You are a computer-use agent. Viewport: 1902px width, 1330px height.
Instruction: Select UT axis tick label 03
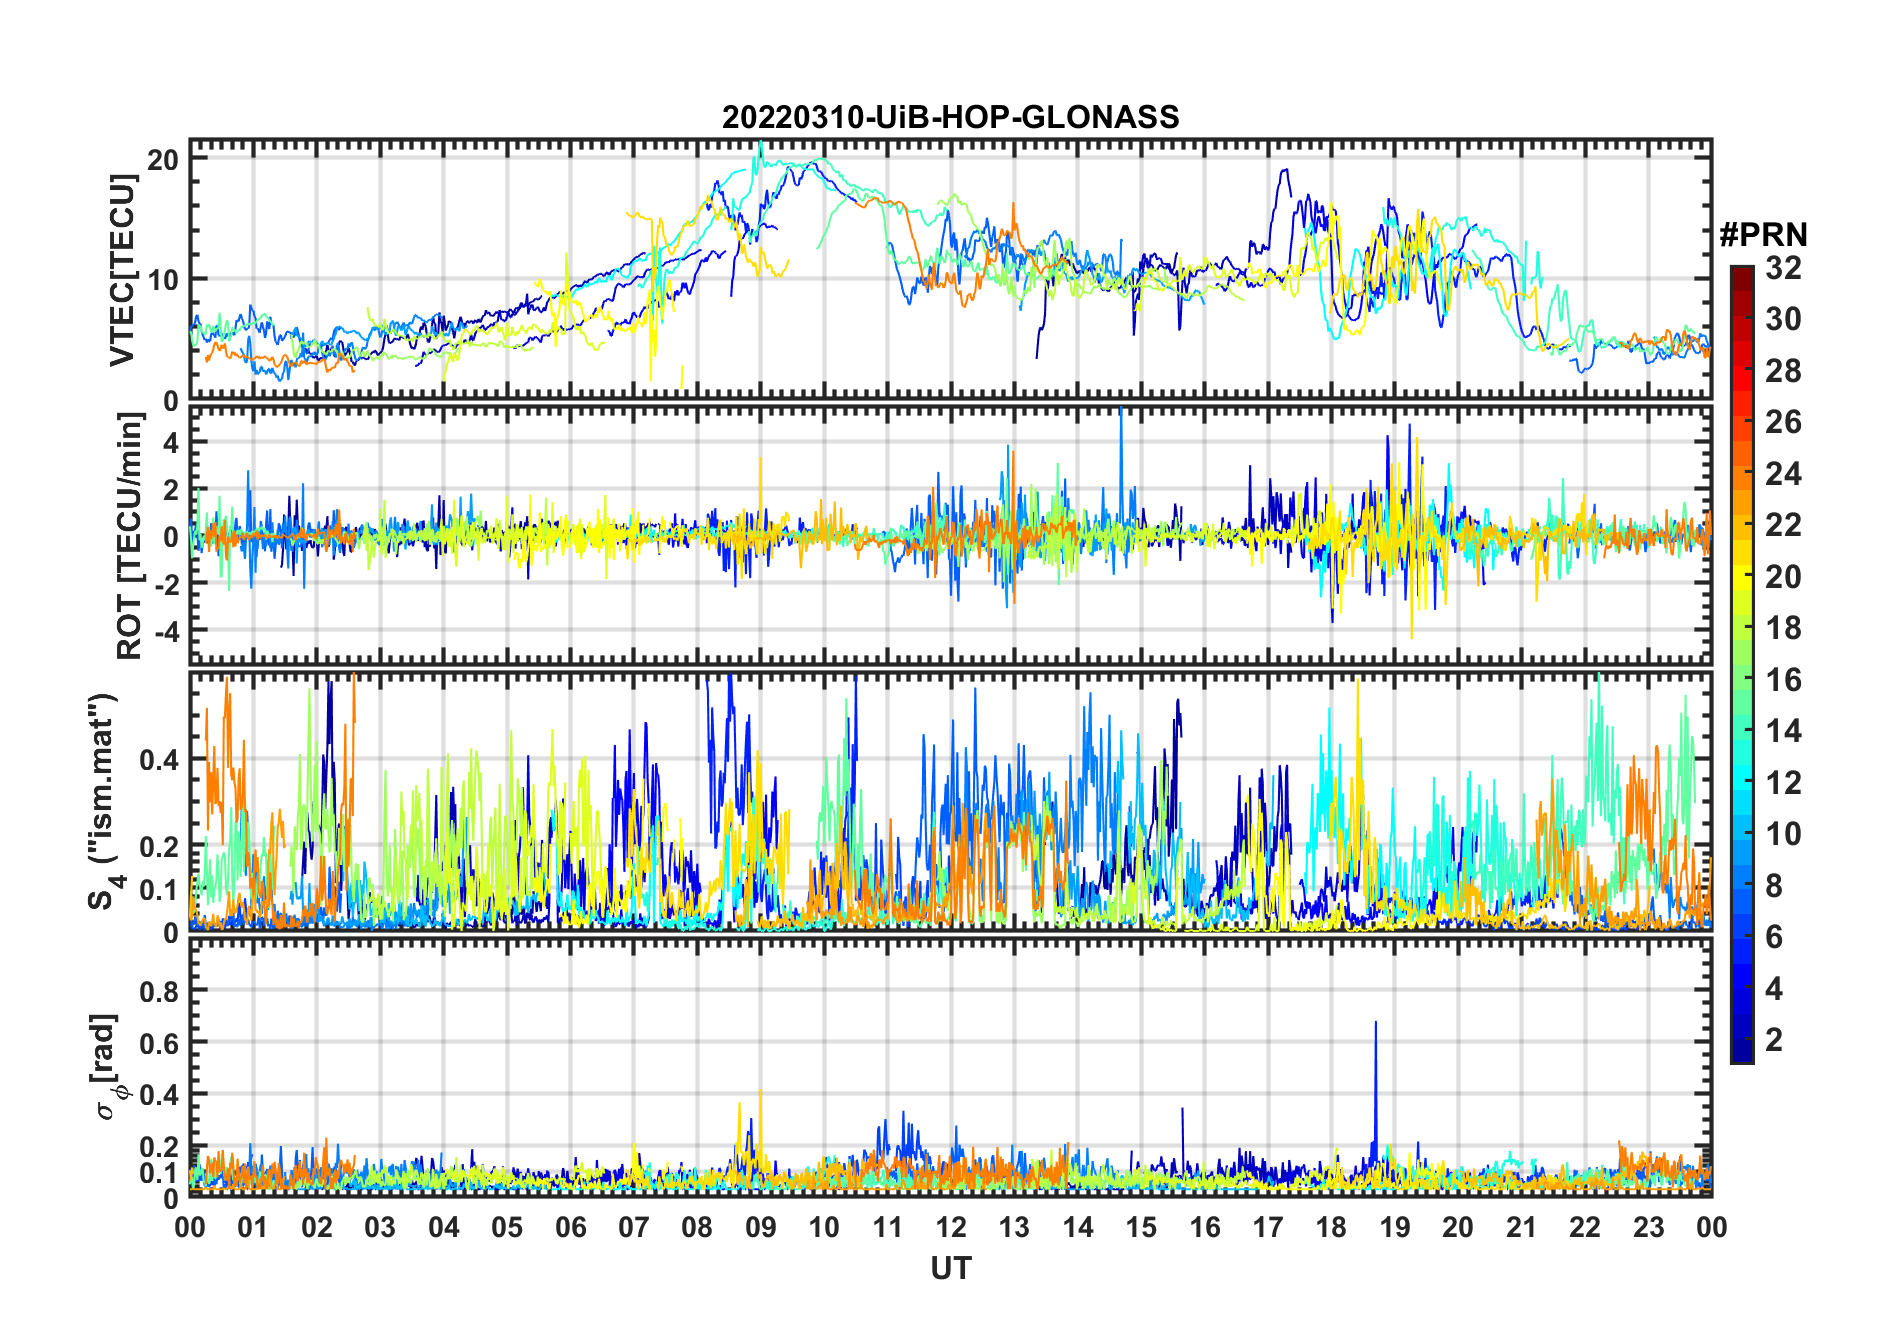point(380,1227)
